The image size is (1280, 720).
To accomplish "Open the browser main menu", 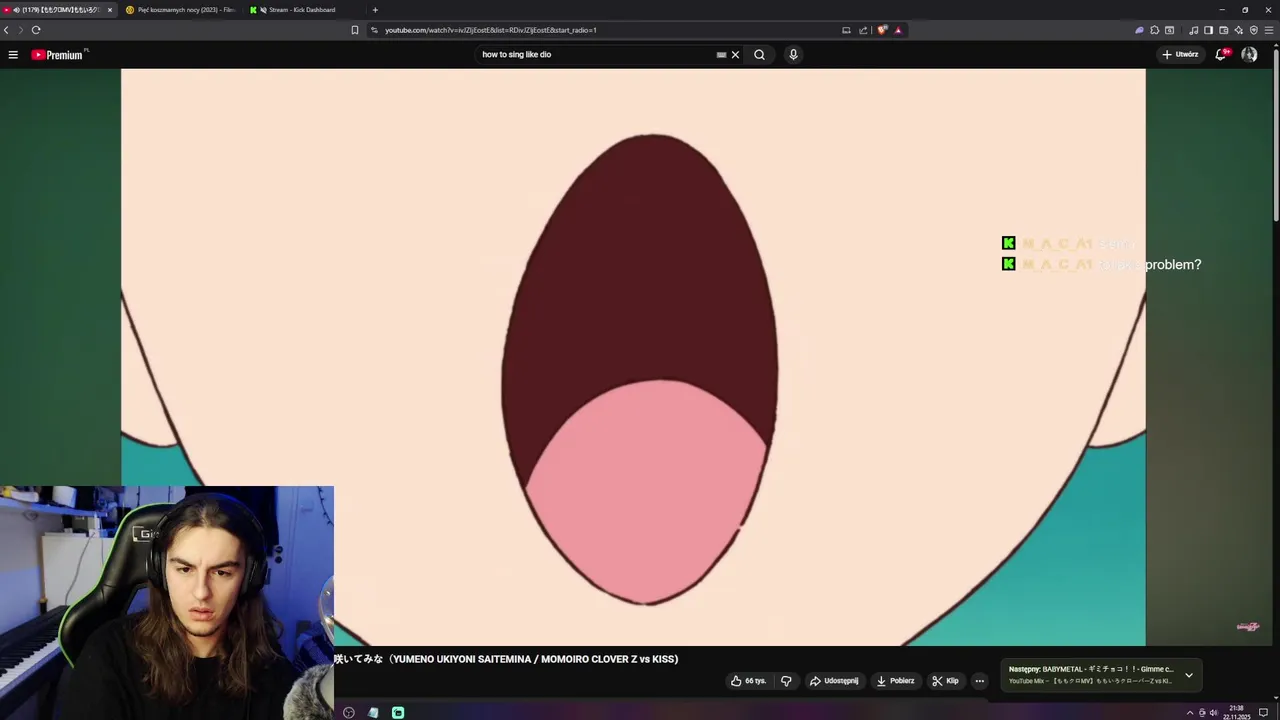I will [1270, 30].
